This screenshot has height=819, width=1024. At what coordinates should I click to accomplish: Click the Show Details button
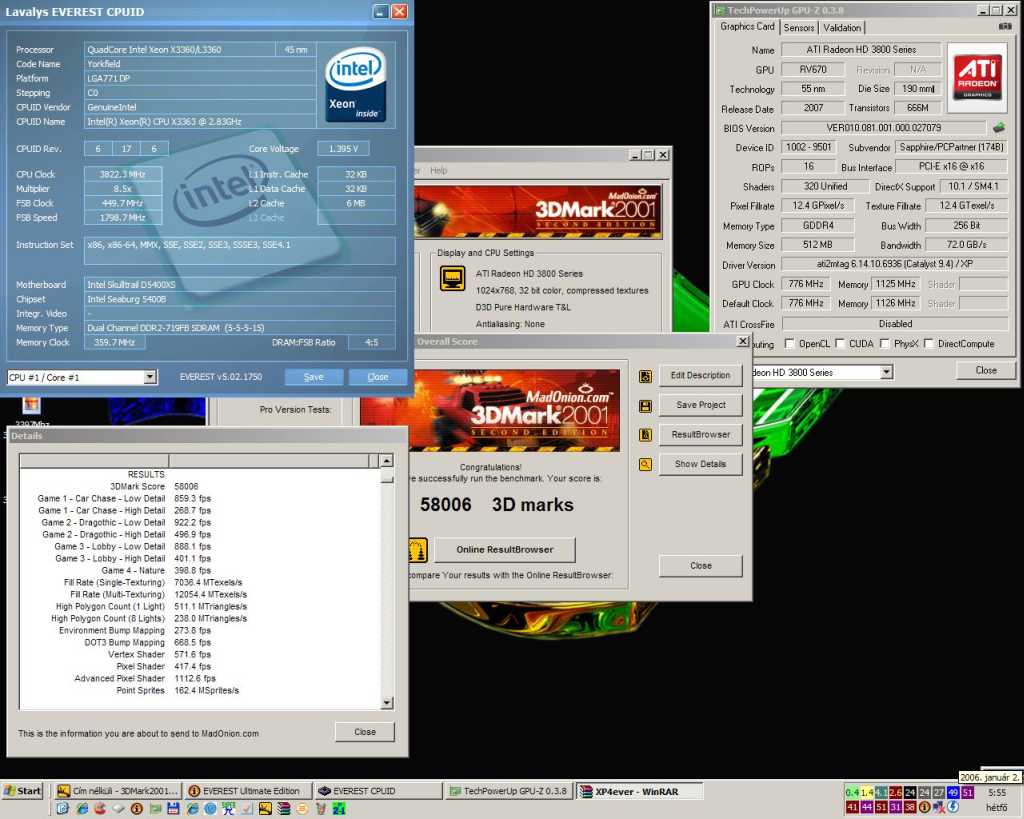click(700, 464)
